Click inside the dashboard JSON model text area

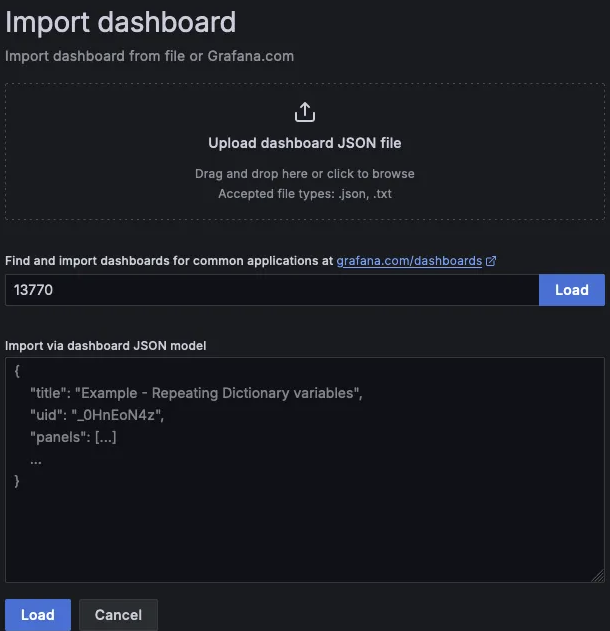coord(305,470)
